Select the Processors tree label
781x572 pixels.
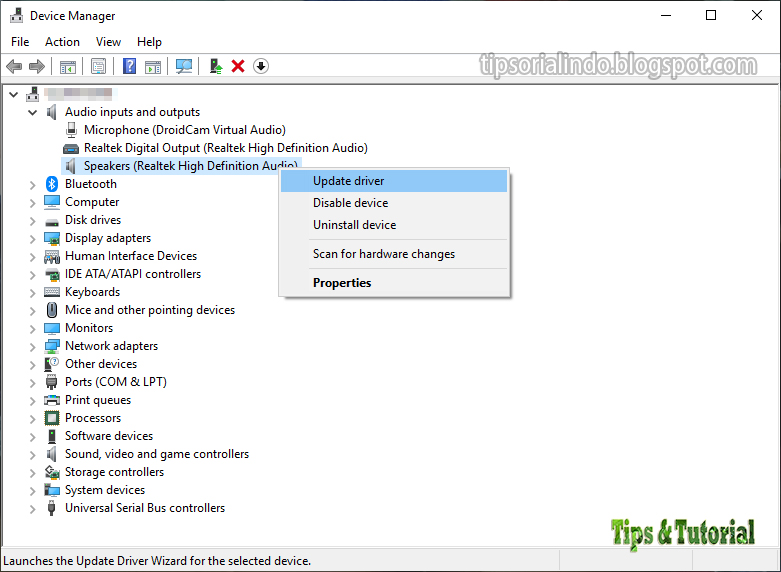coord(93,418)
